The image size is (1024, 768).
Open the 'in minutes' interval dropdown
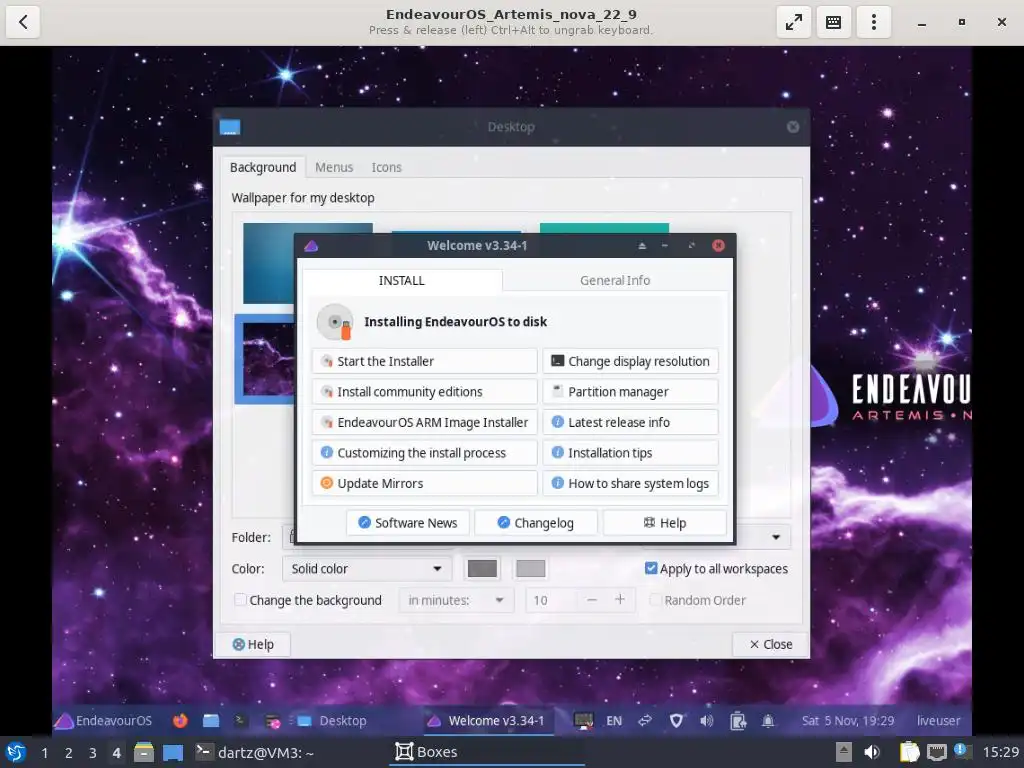pyautogui.click(x=456, y=600)
